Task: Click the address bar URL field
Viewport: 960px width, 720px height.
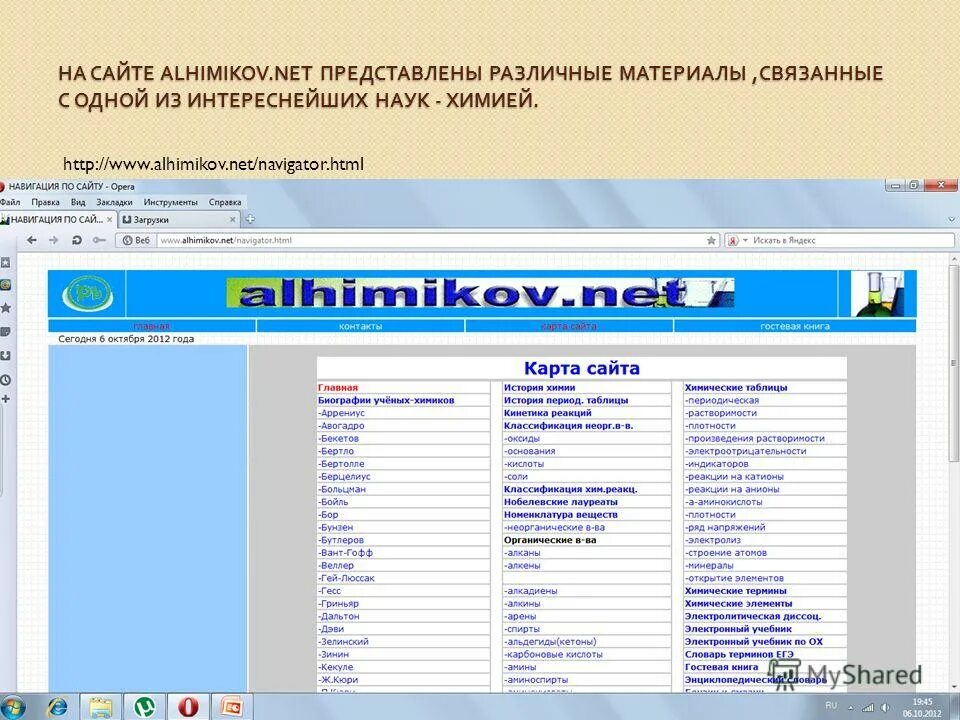Action: [432, 241]
